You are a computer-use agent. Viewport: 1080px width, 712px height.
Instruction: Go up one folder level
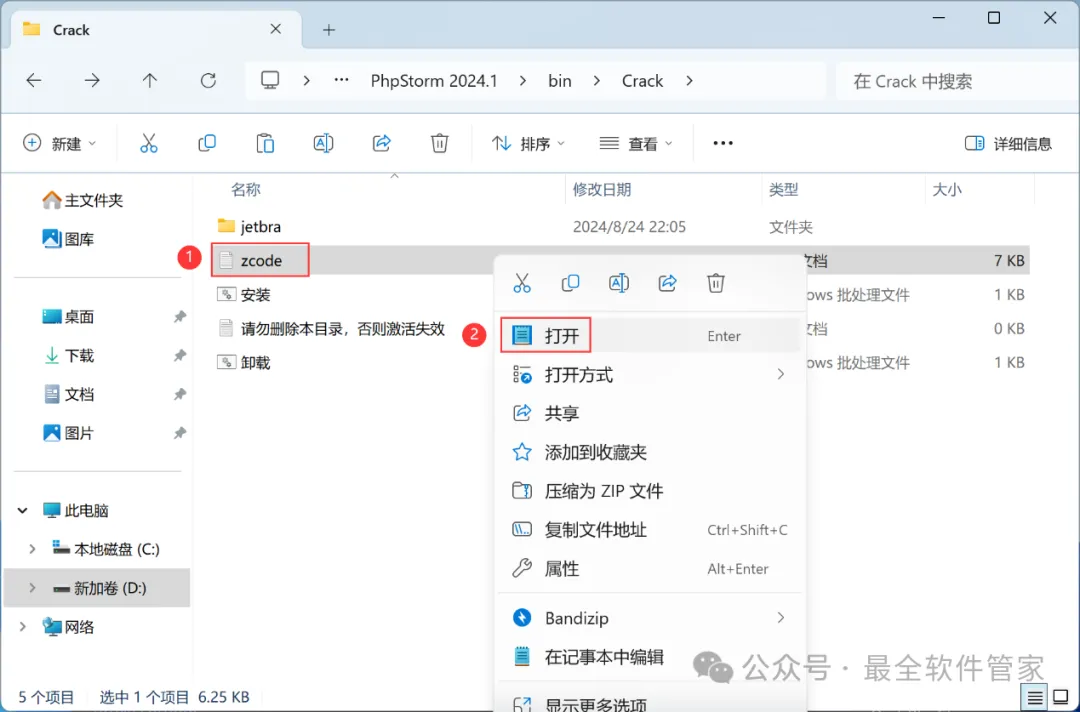(149, 81)
